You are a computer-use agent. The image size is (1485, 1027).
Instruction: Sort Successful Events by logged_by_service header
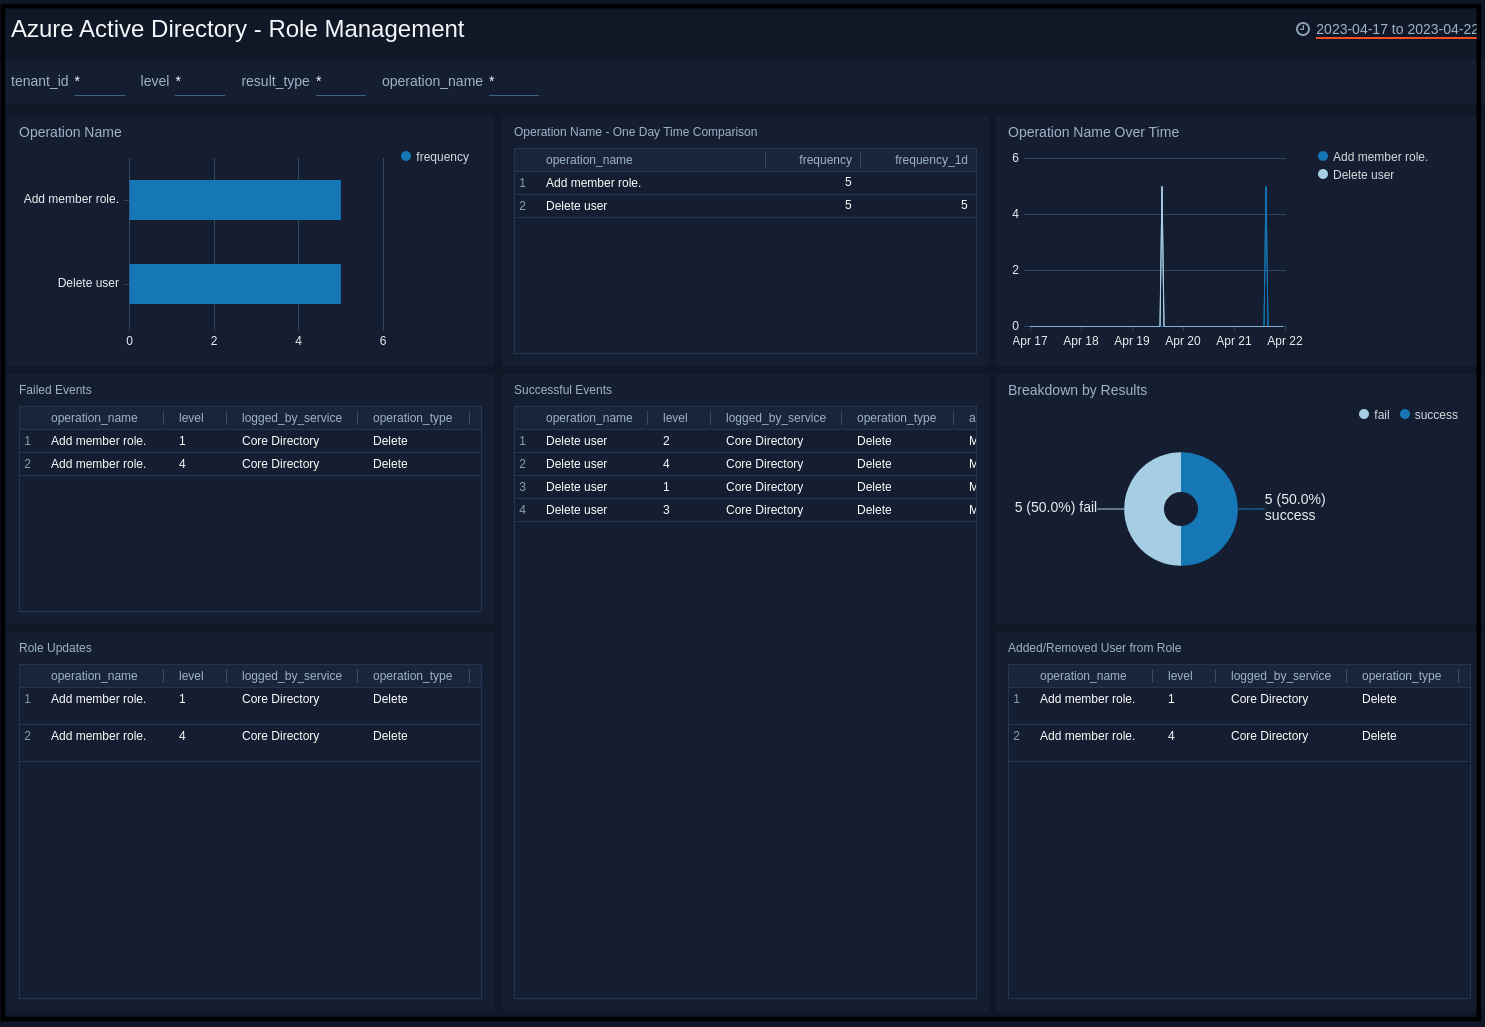[776, 418]
